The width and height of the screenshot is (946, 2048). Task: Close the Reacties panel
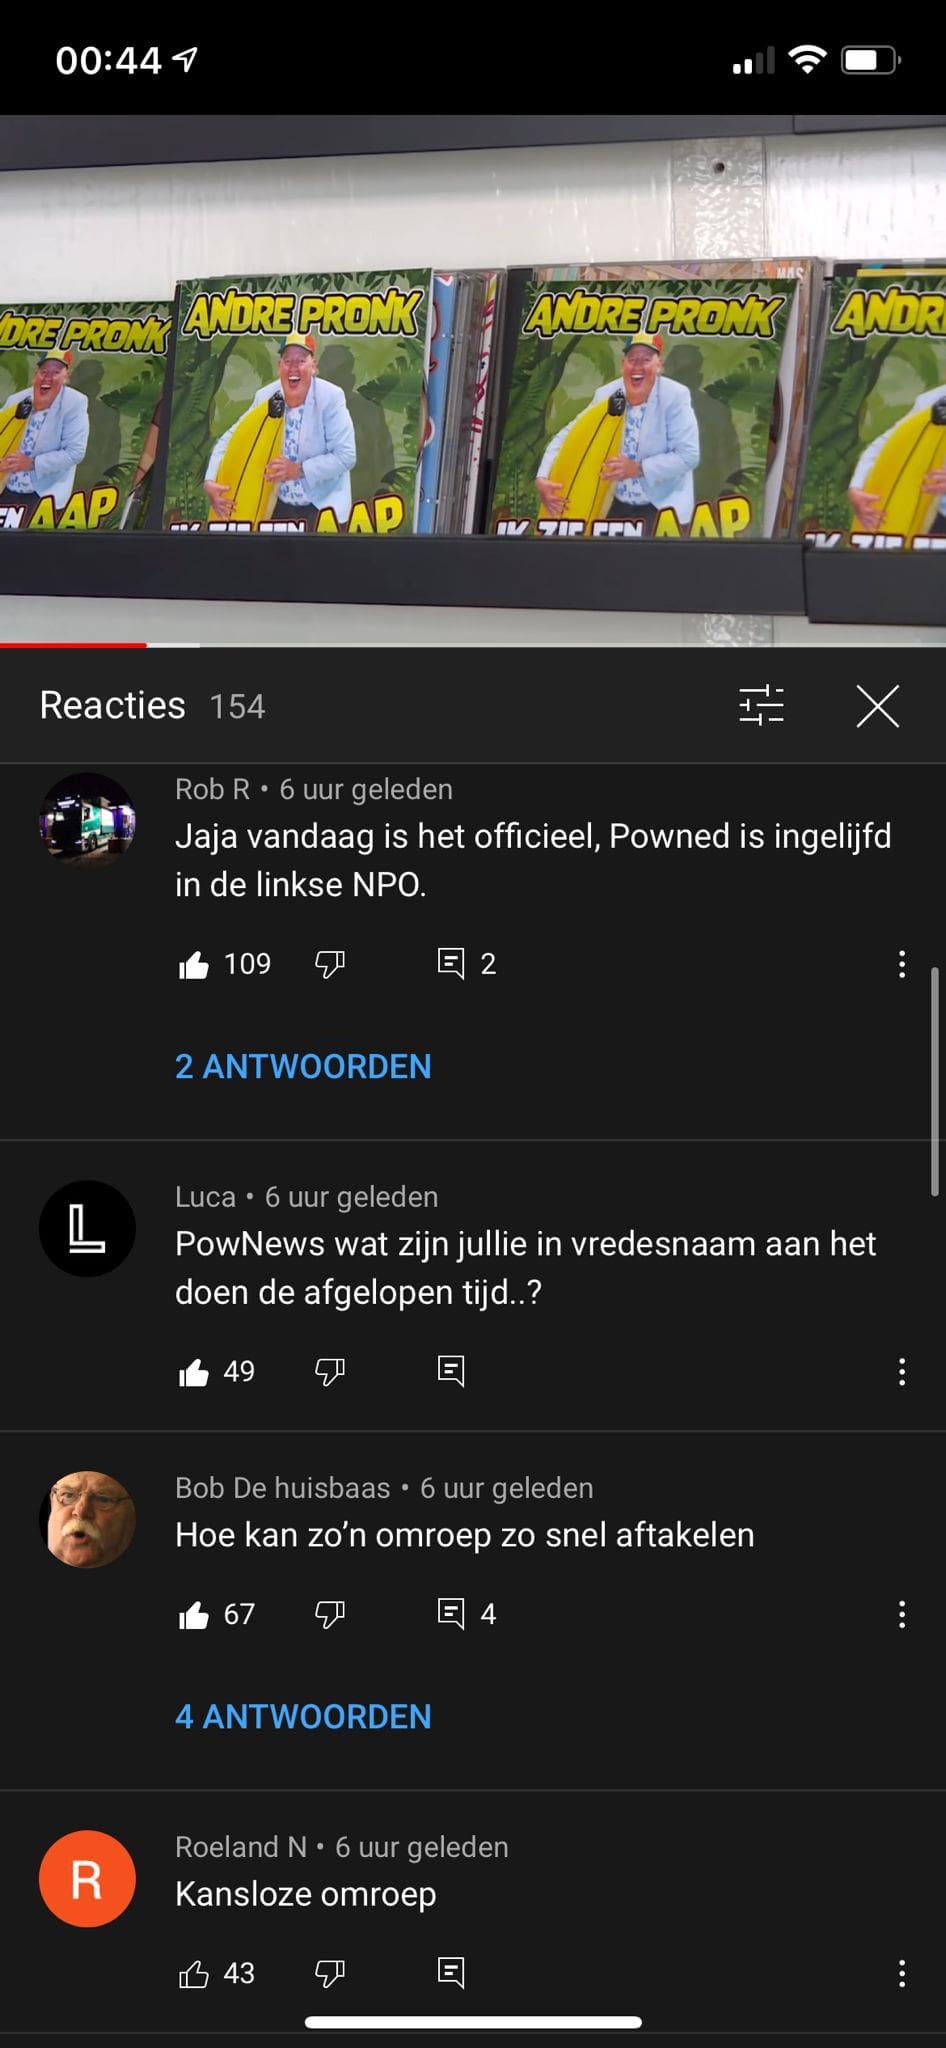(878, 706)
